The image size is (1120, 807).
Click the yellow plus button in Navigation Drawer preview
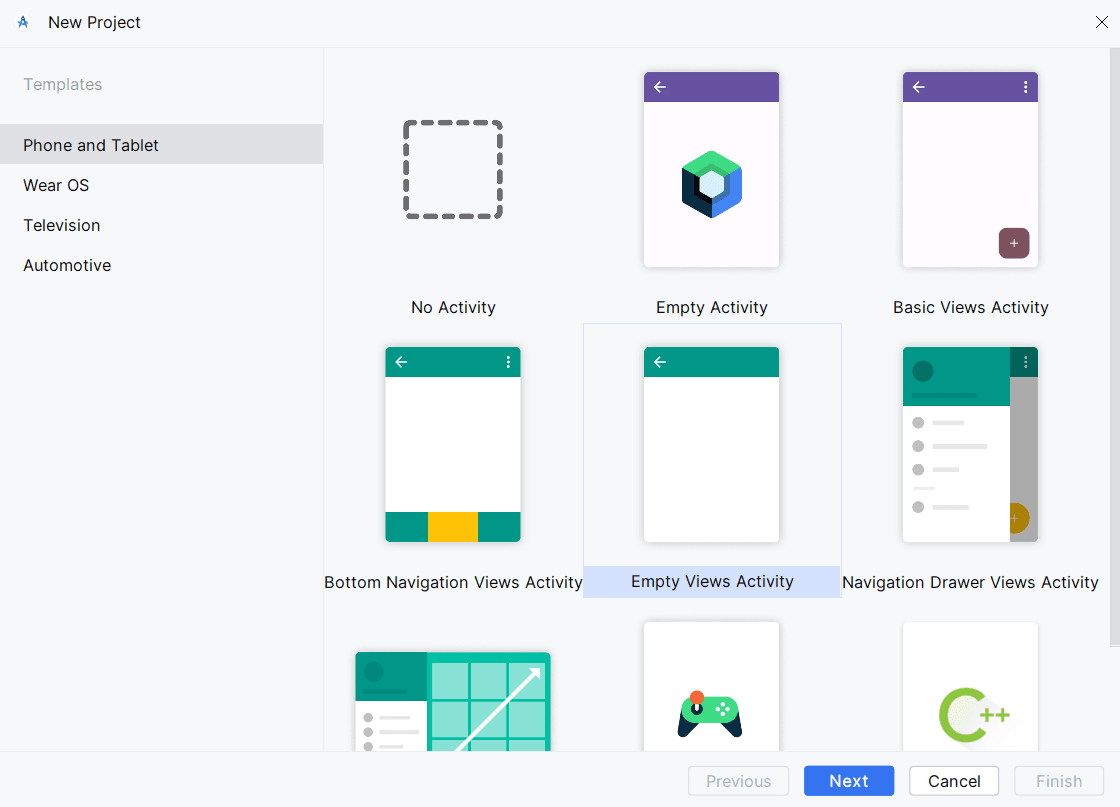(1014, 519)
